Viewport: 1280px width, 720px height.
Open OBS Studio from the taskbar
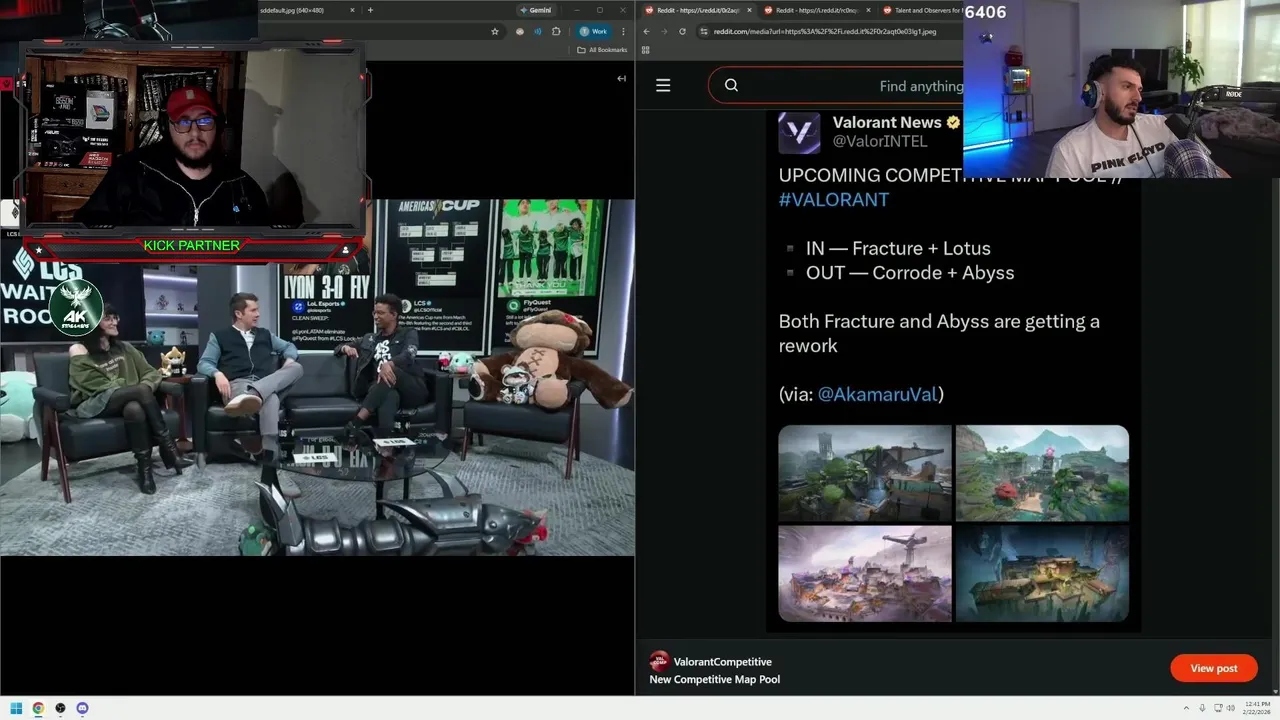point(60,708)
